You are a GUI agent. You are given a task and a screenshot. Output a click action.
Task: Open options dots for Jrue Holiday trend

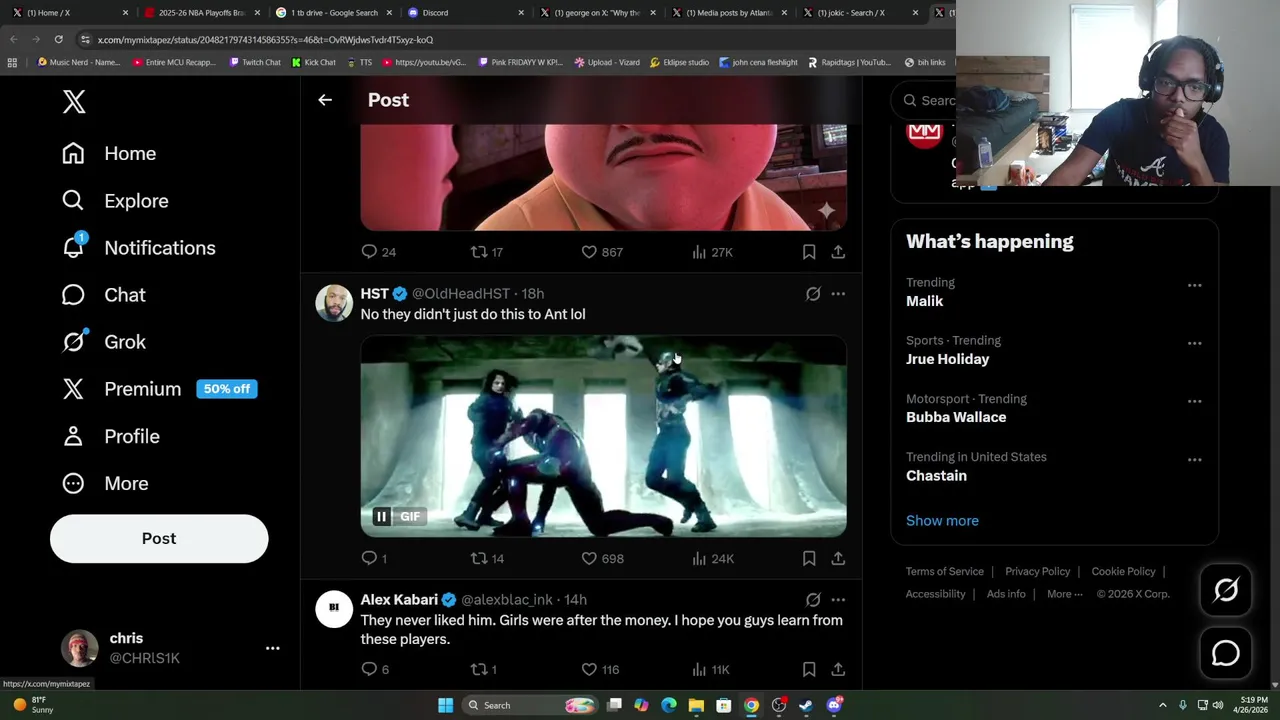coord(1194,343)
